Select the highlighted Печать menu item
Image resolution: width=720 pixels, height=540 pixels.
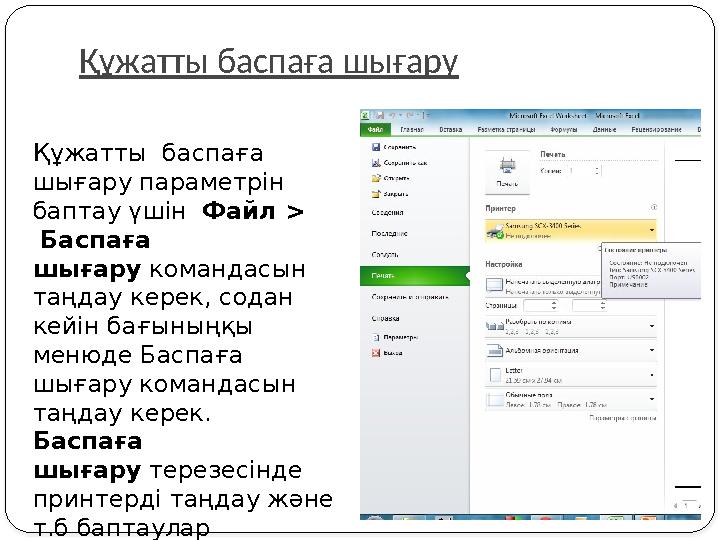tap(415, 276)
